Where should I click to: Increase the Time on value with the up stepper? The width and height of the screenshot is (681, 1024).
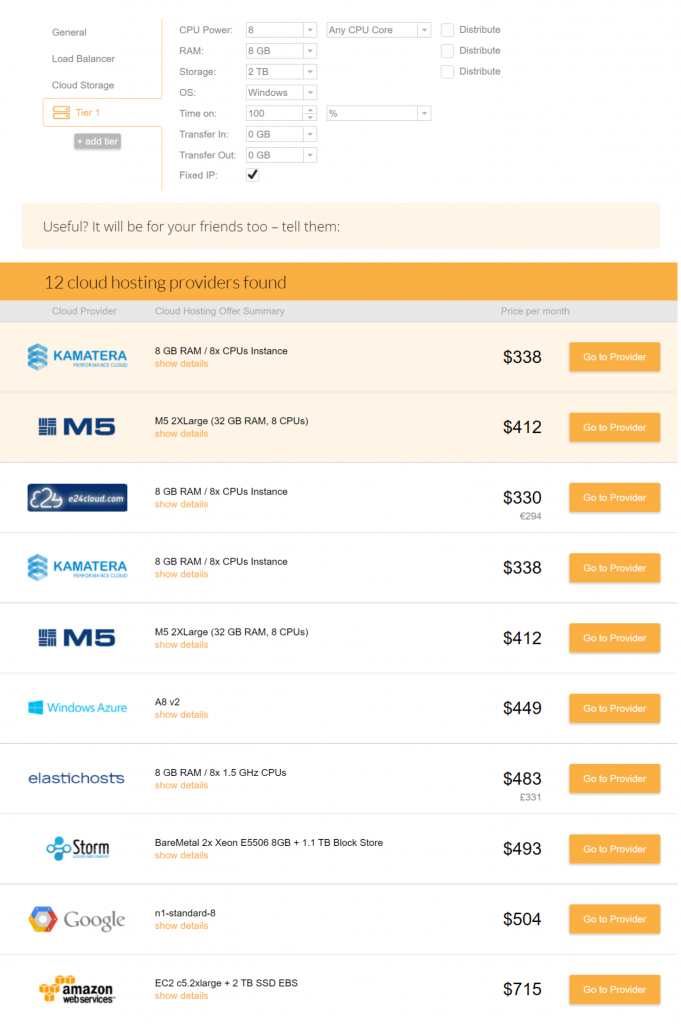point(310,110)
